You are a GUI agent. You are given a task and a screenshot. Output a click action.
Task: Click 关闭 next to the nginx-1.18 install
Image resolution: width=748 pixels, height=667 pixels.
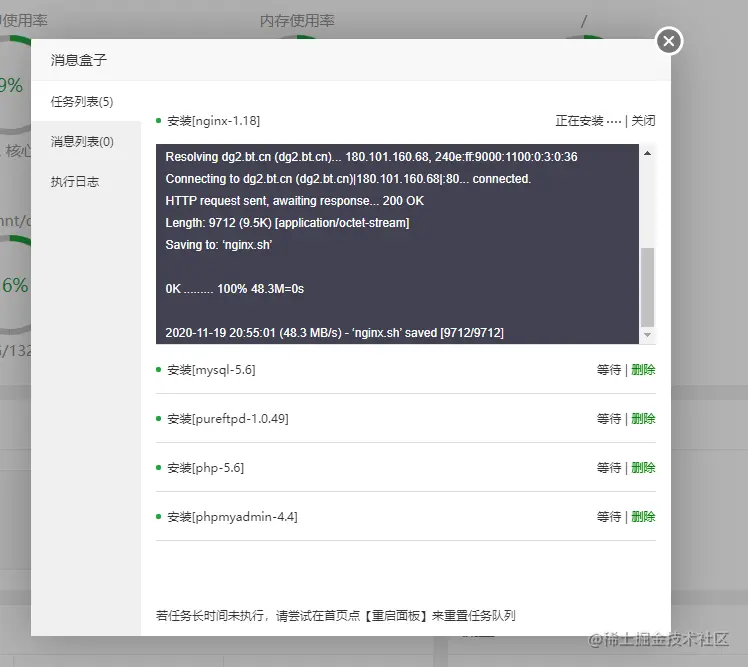click(643, 121)
